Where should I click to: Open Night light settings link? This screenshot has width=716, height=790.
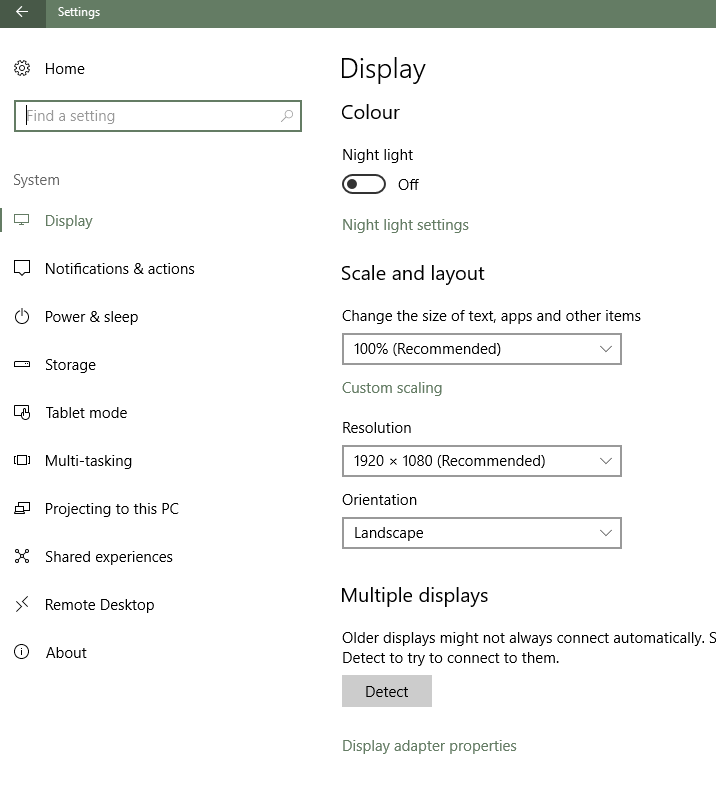(405, 225)
